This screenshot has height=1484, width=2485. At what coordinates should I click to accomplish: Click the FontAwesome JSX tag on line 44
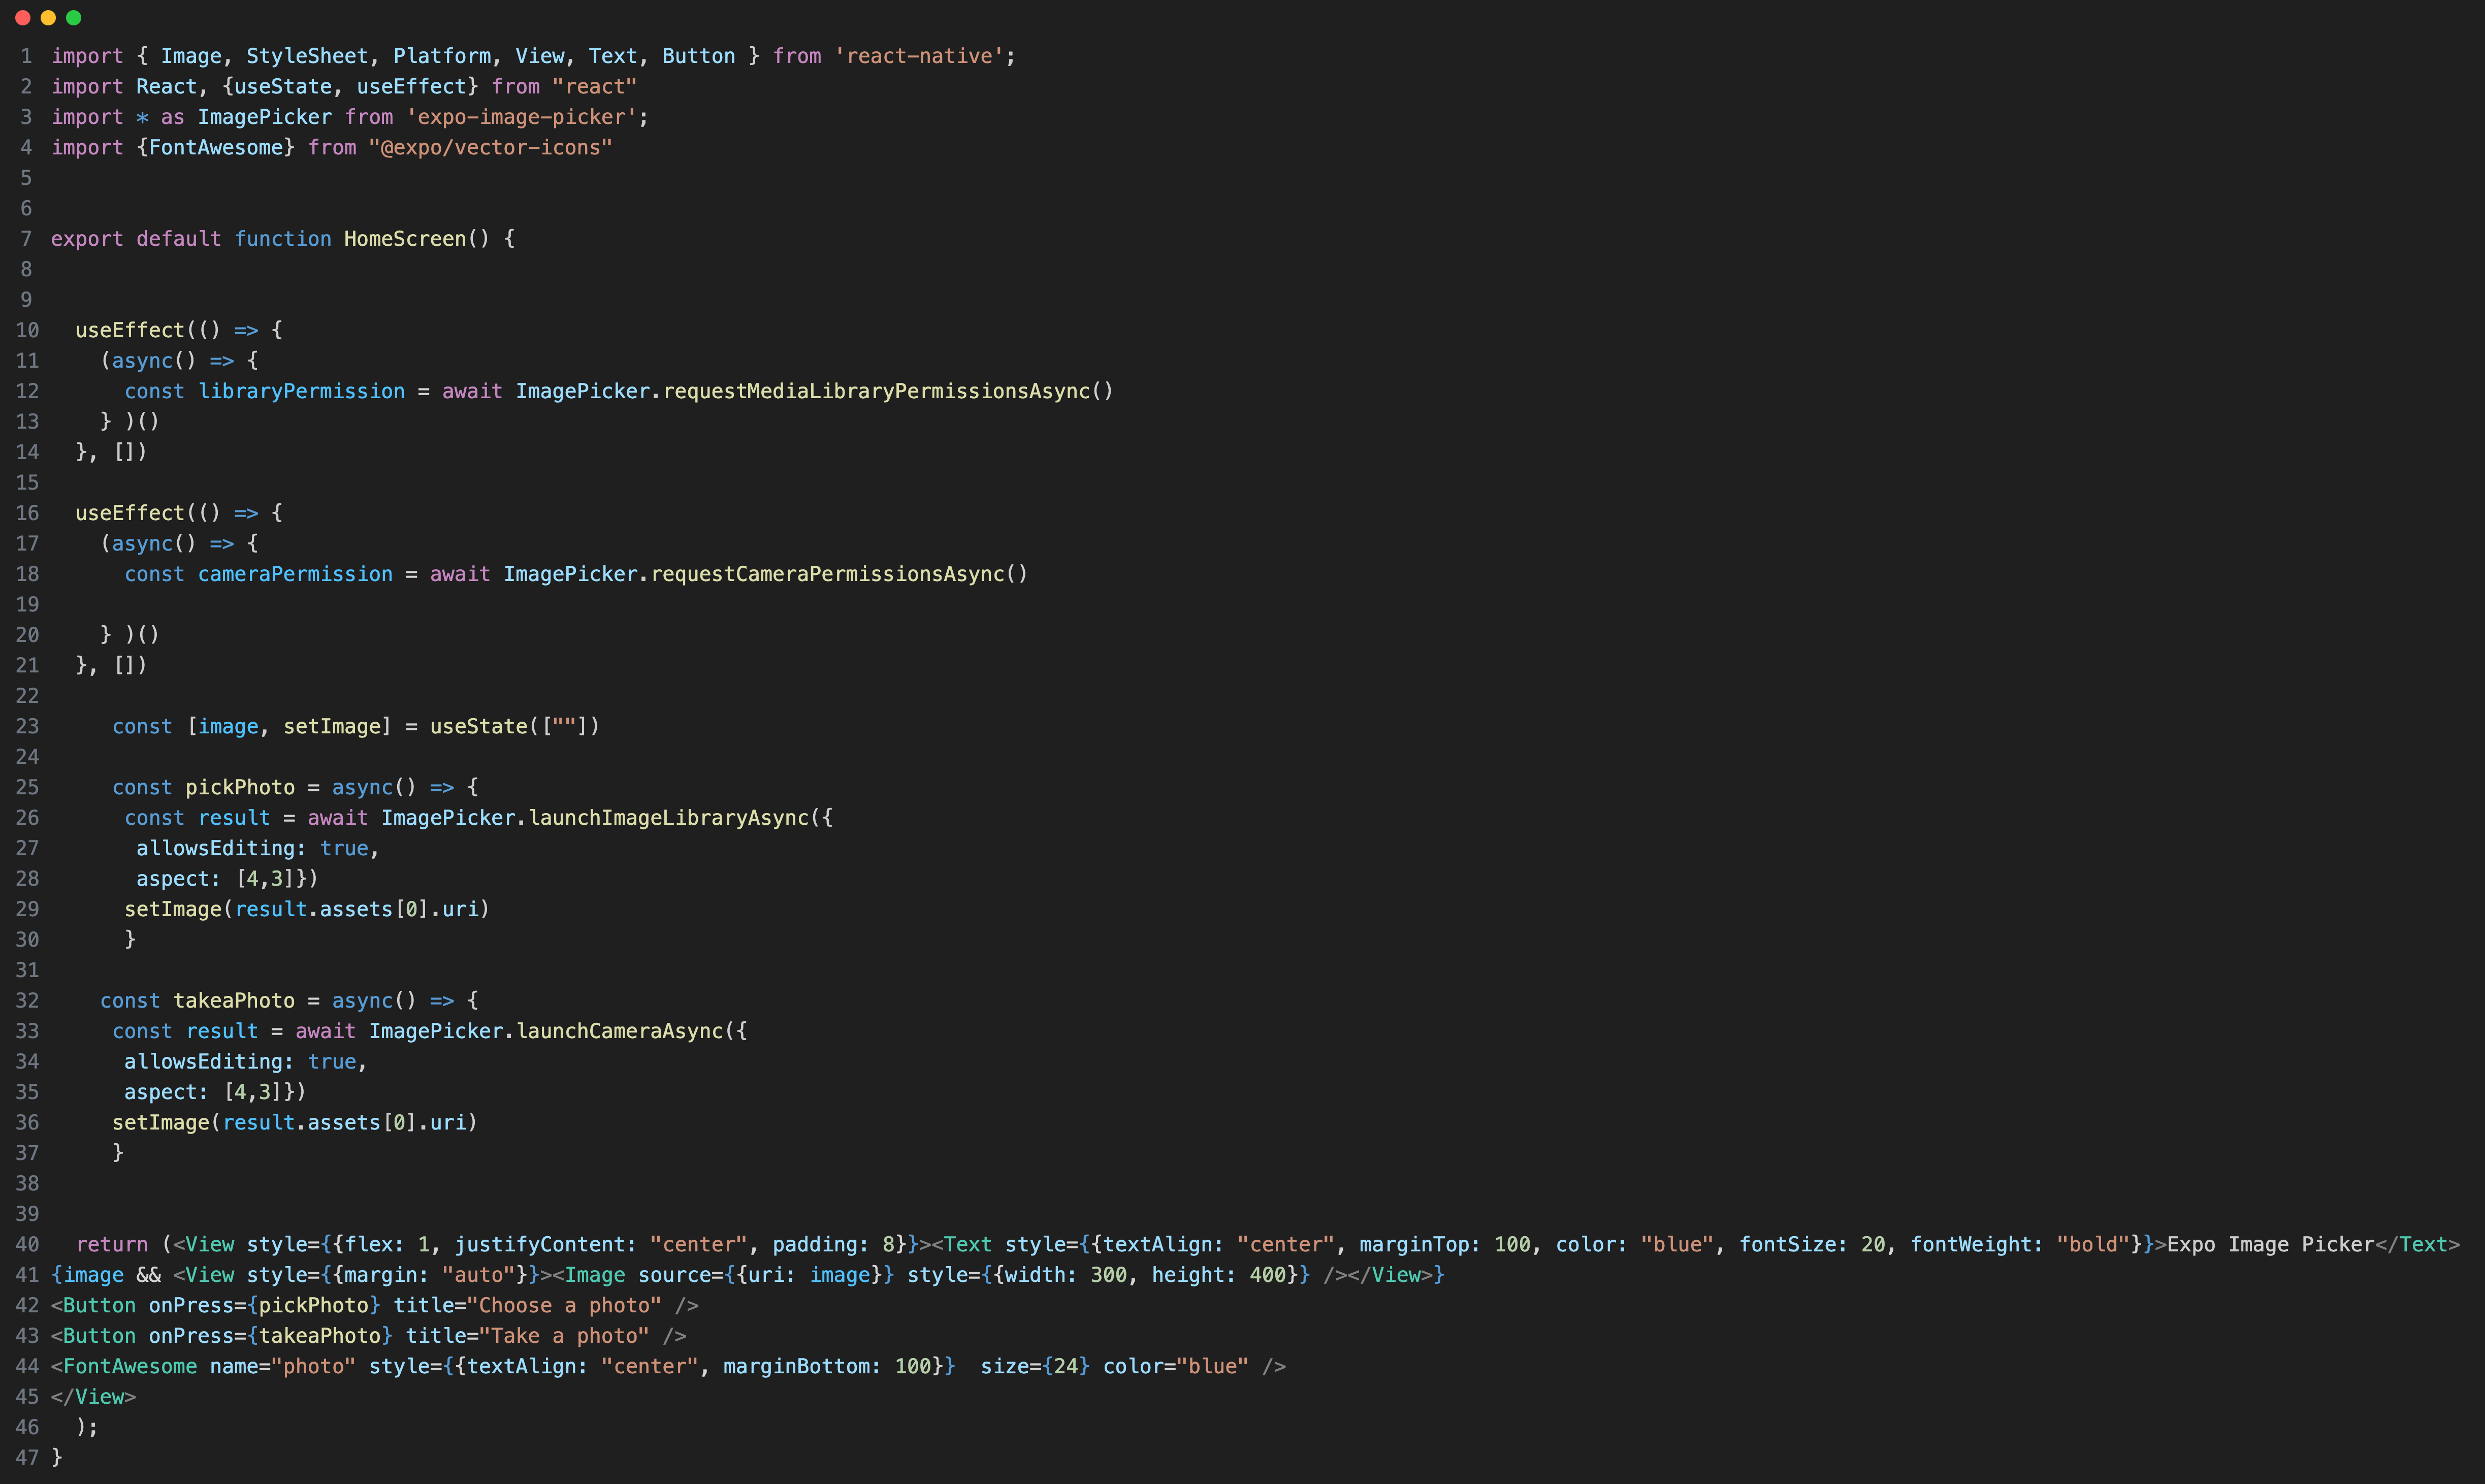[x=130, y=1367]
